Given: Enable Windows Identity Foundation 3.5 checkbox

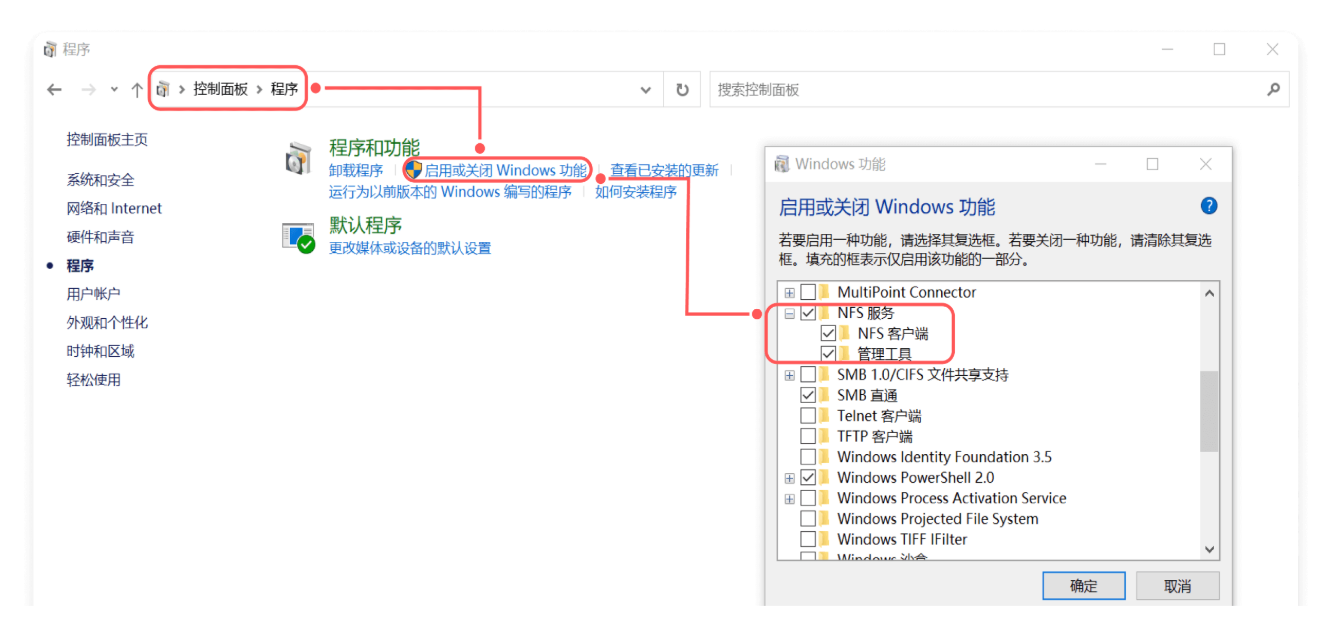Looking at the screenshot, I should [808, 457].
